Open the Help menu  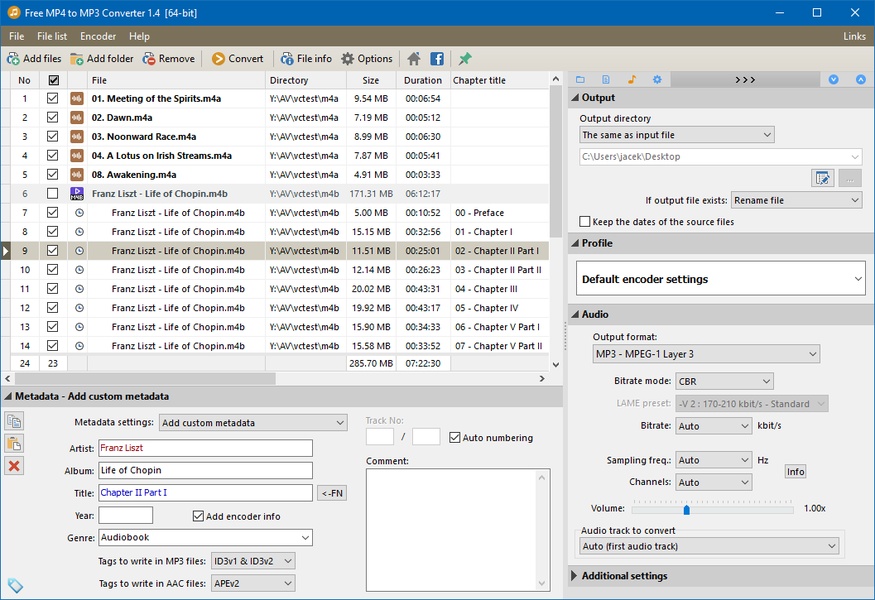(x=140, y=36)
